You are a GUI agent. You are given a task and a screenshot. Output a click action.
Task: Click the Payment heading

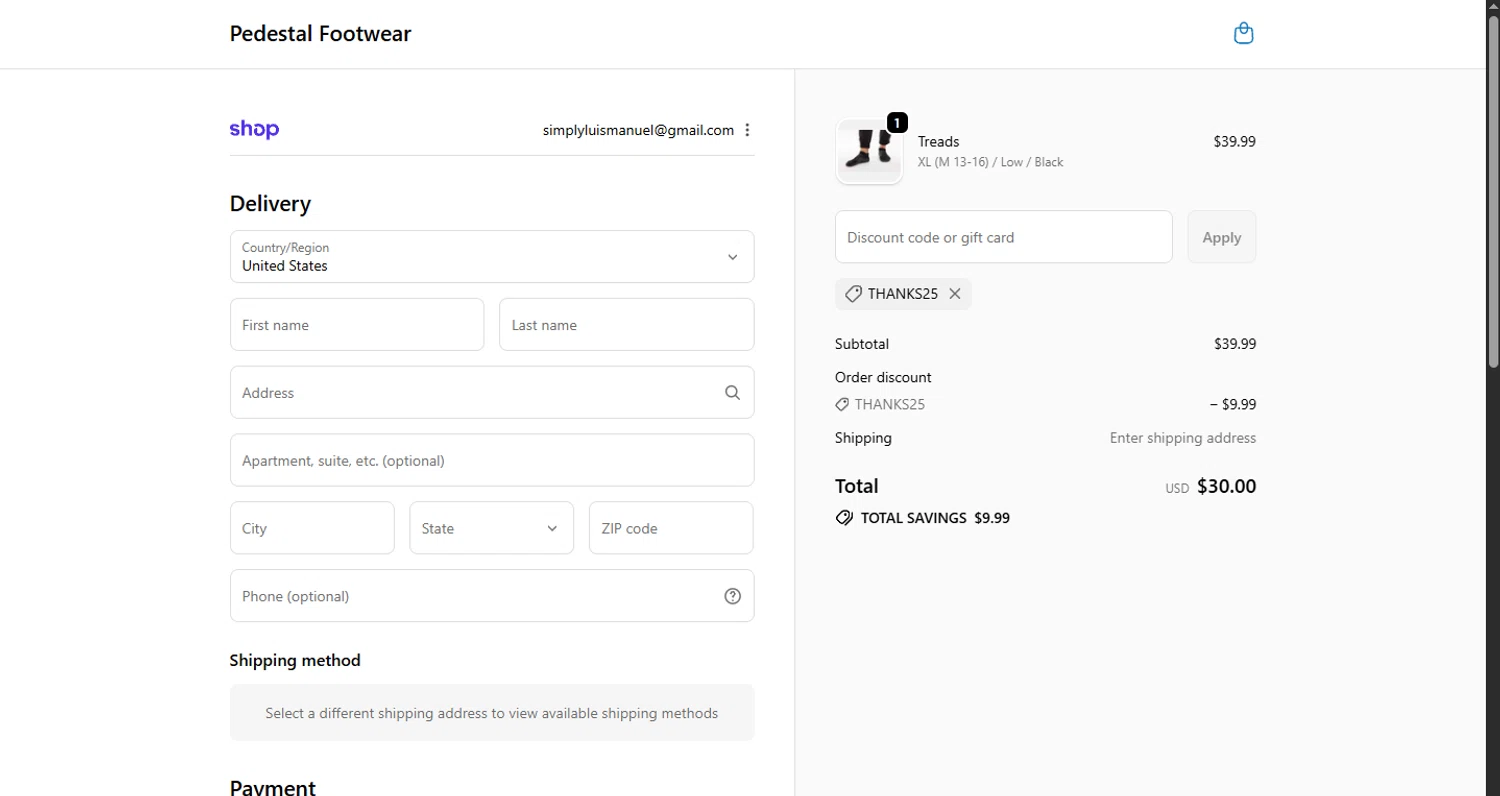click(273, 787)
